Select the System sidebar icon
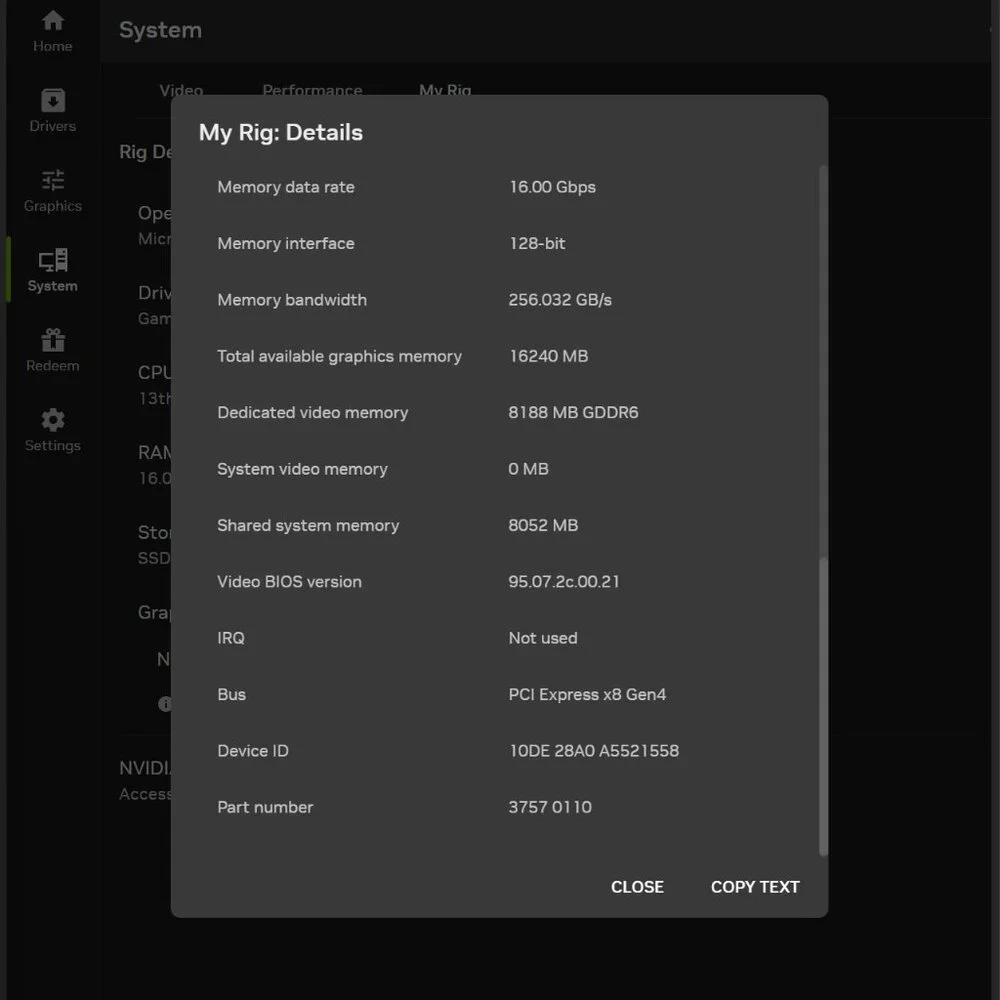This screenshot has height=1000, width=1000. 52,260
